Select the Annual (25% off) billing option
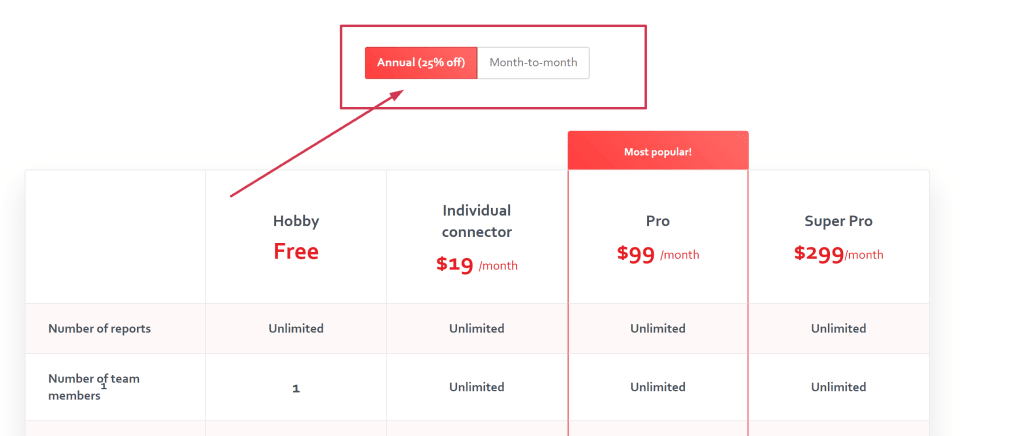This screenshot has height=436, width=1024. [x=421, y=63]
